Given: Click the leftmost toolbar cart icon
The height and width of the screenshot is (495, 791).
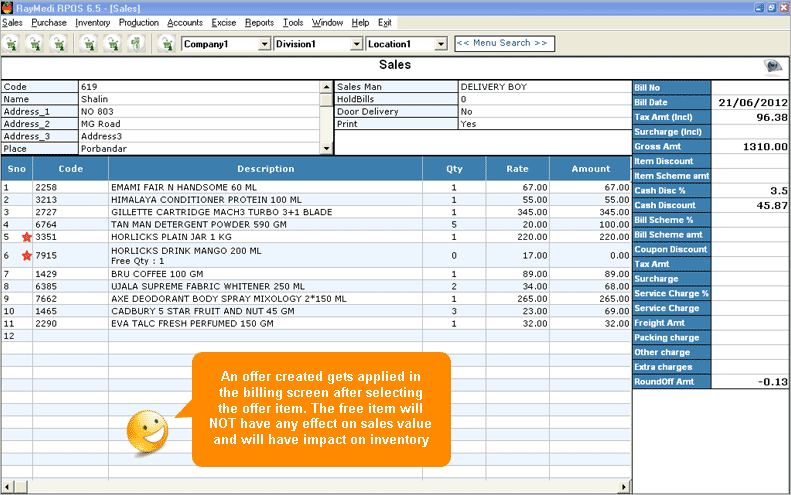Looking at the screenshot, I should point(11,43).
